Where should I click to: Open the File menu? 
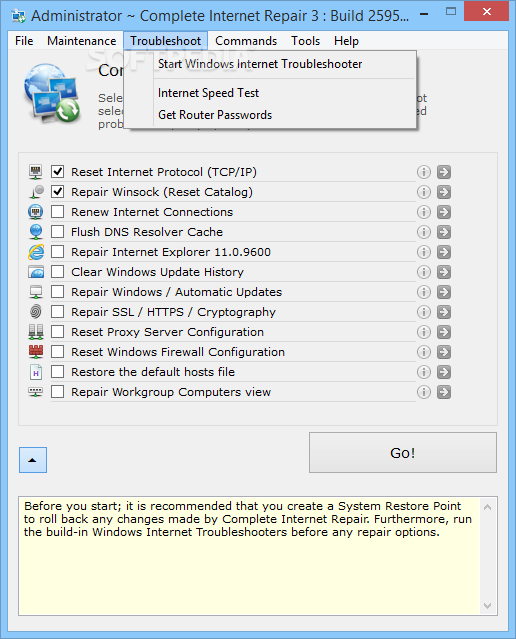point(24,41)
